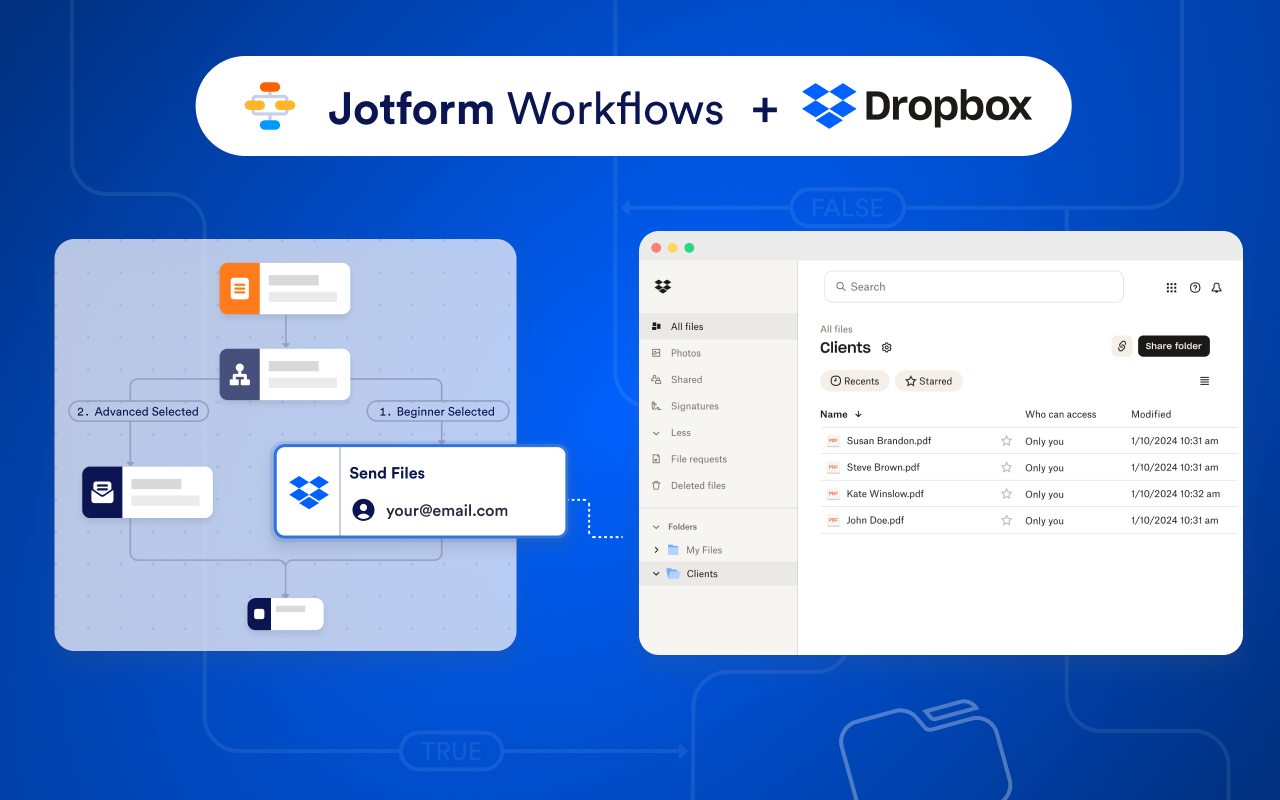The image size is (1280, 800).
Task: Click the Dropbox icon in Send Files card
Action: pyautogui.click(x=309, y=491)
